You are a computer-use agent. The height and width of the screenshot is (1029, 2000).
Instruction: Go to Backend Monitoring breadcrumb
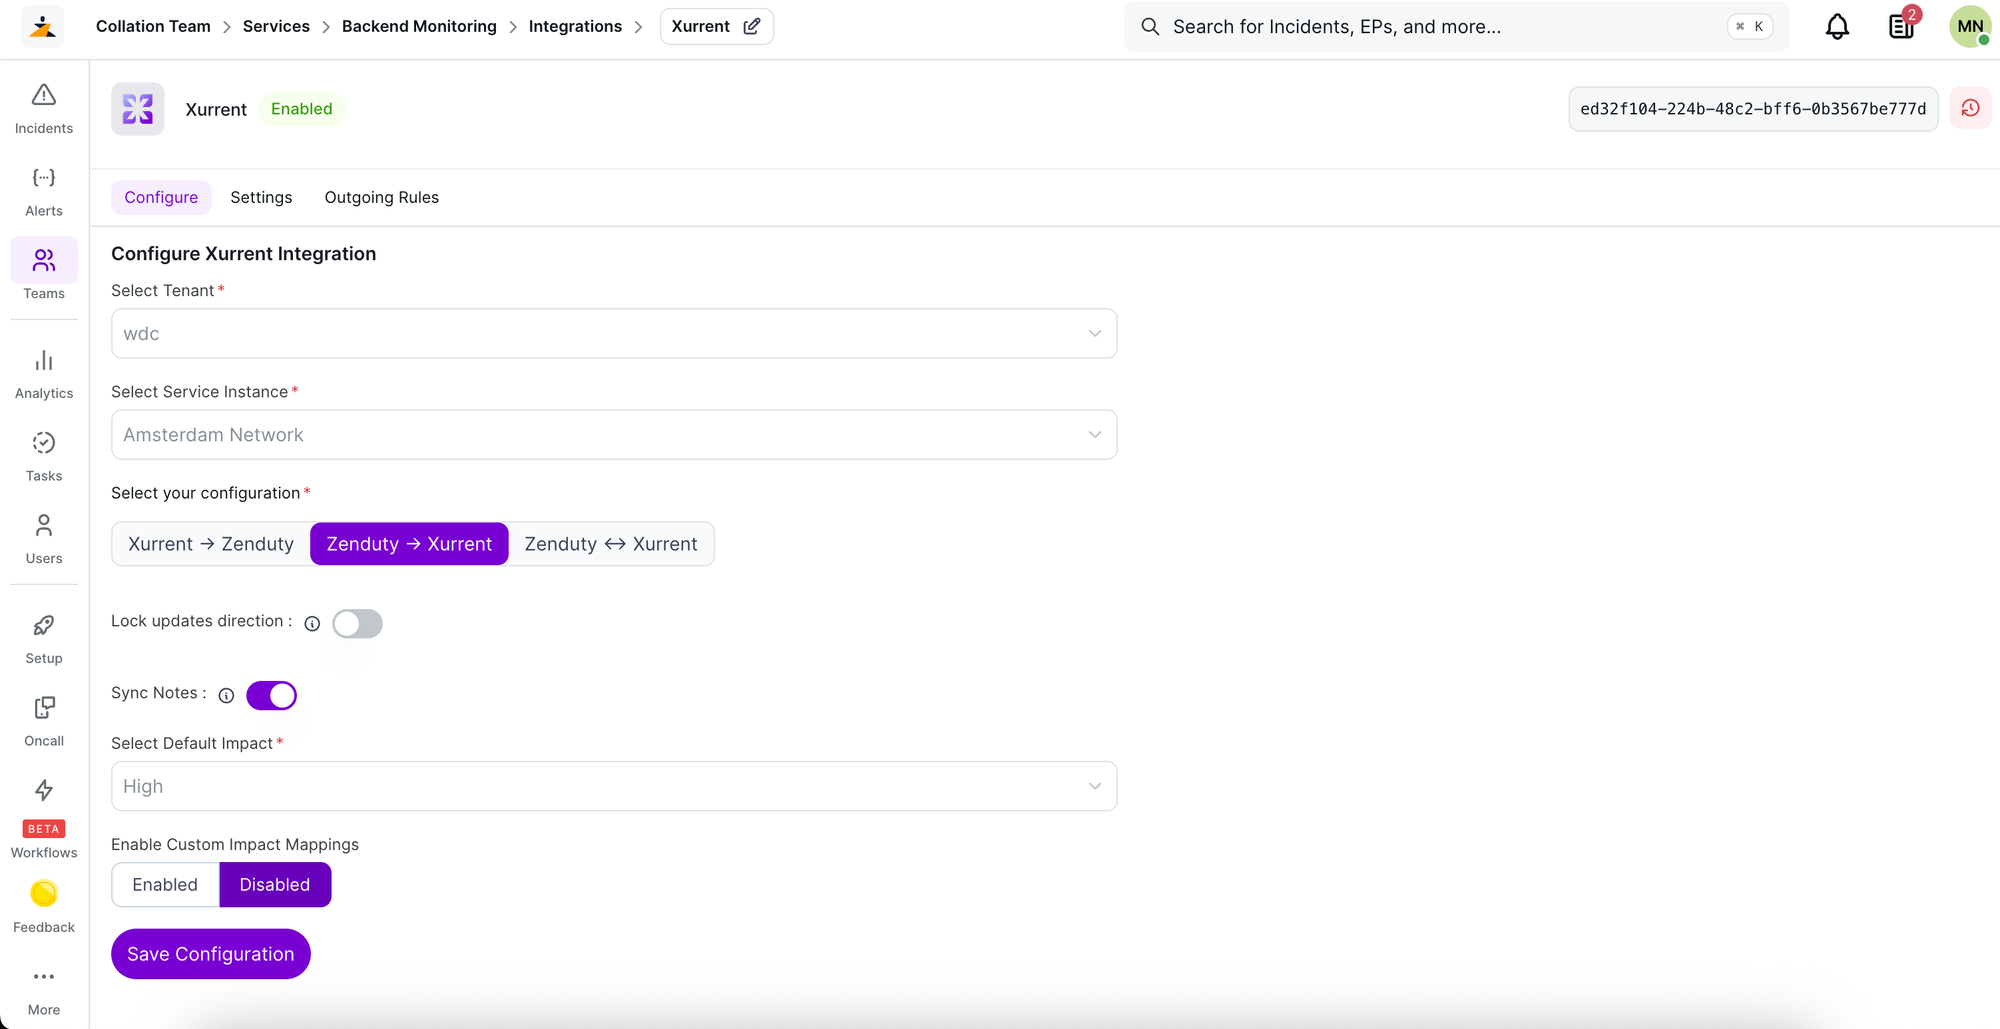(419, 26)
